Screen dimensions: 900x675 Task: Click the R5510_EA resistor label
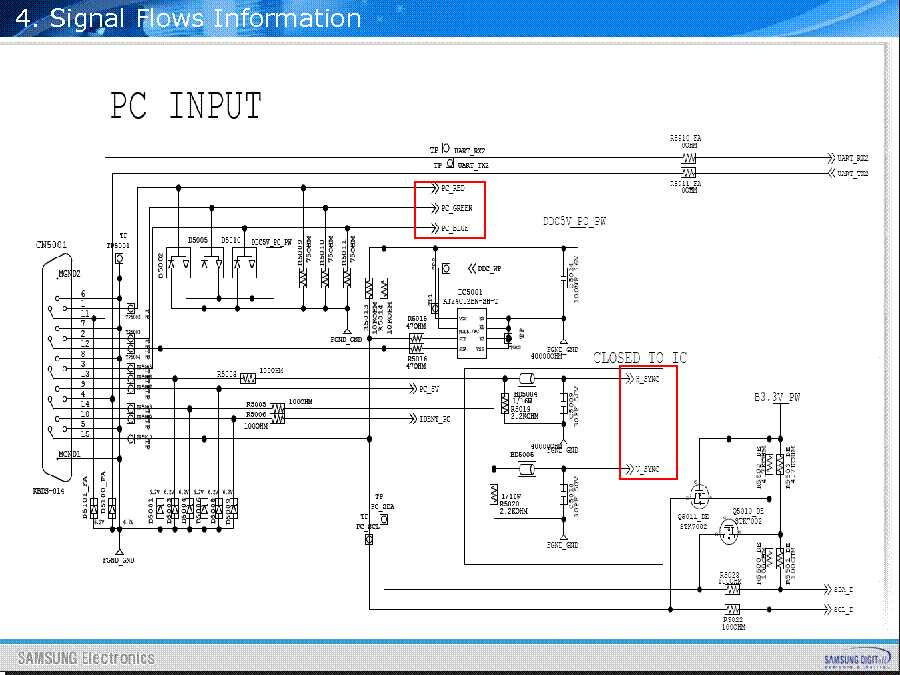(685, 138)
